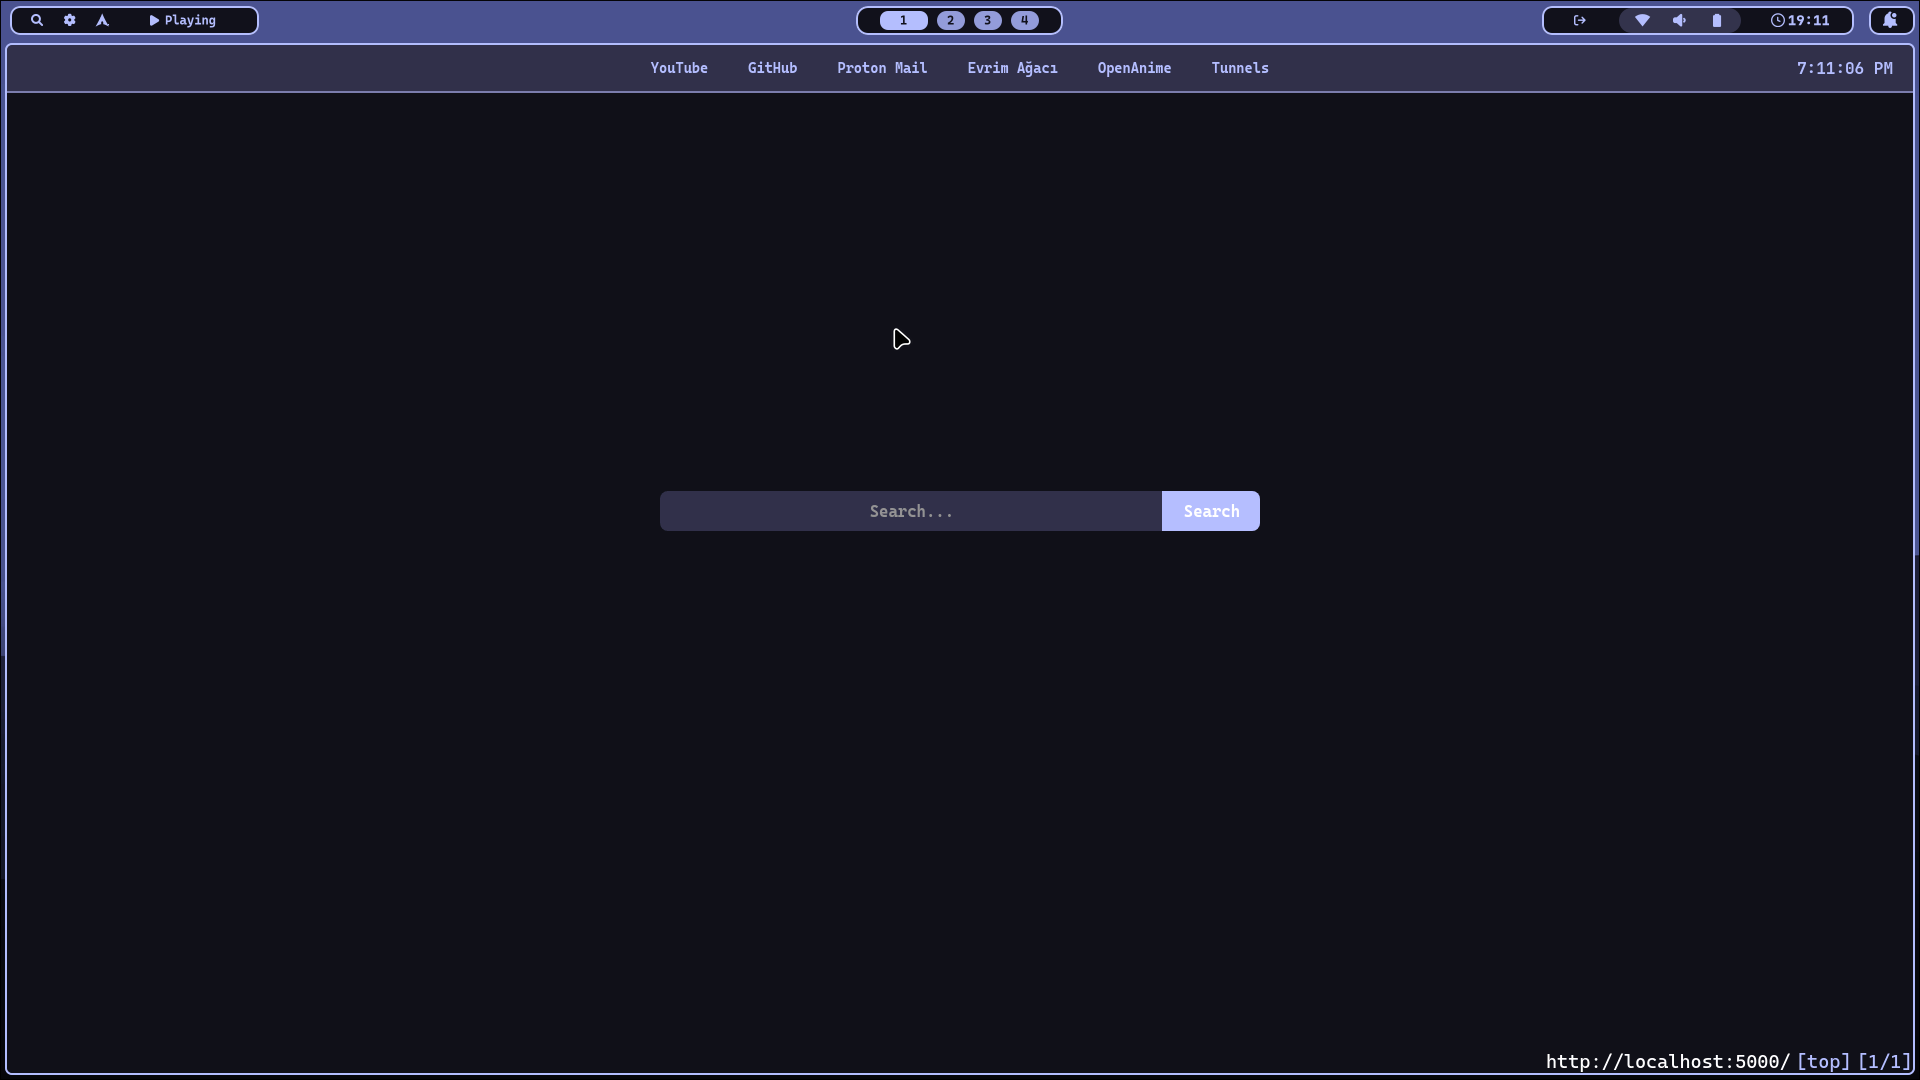Click the battery status icon
1920x1080 pixels.
click(x=1717, y=20)
